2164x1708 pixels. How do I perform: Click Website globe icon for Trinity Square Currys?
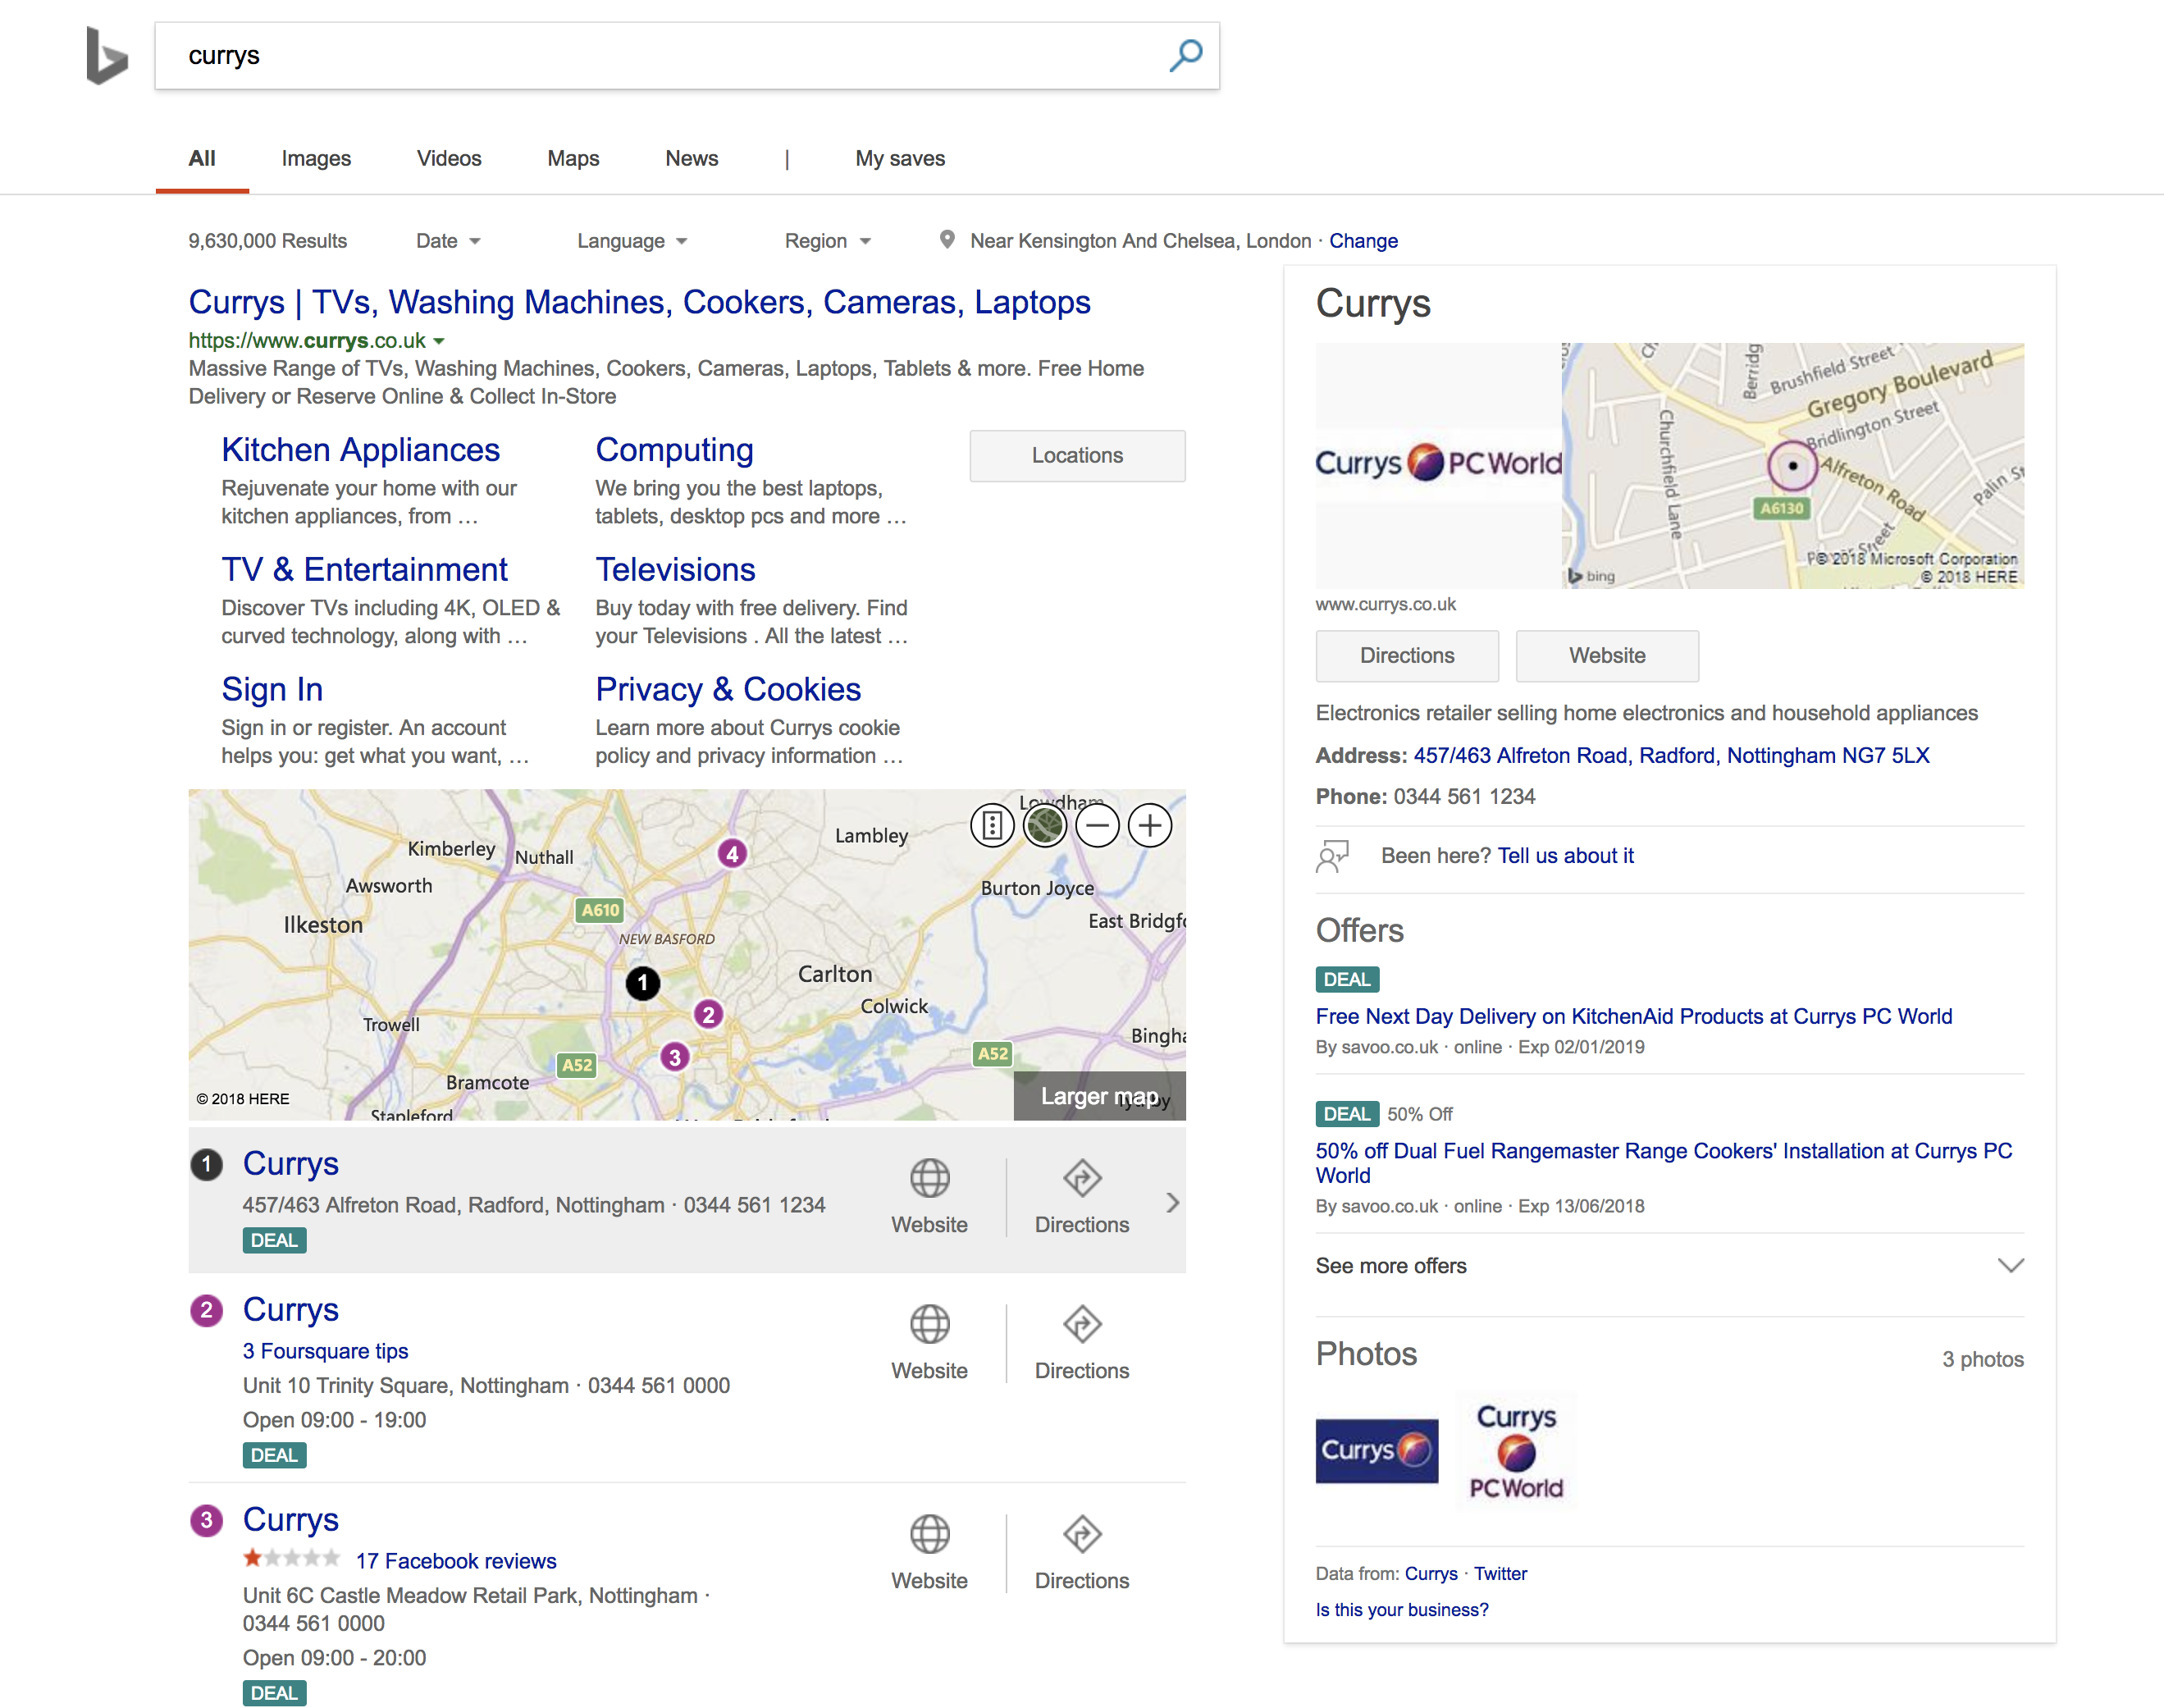click(x=930, y=1325)
